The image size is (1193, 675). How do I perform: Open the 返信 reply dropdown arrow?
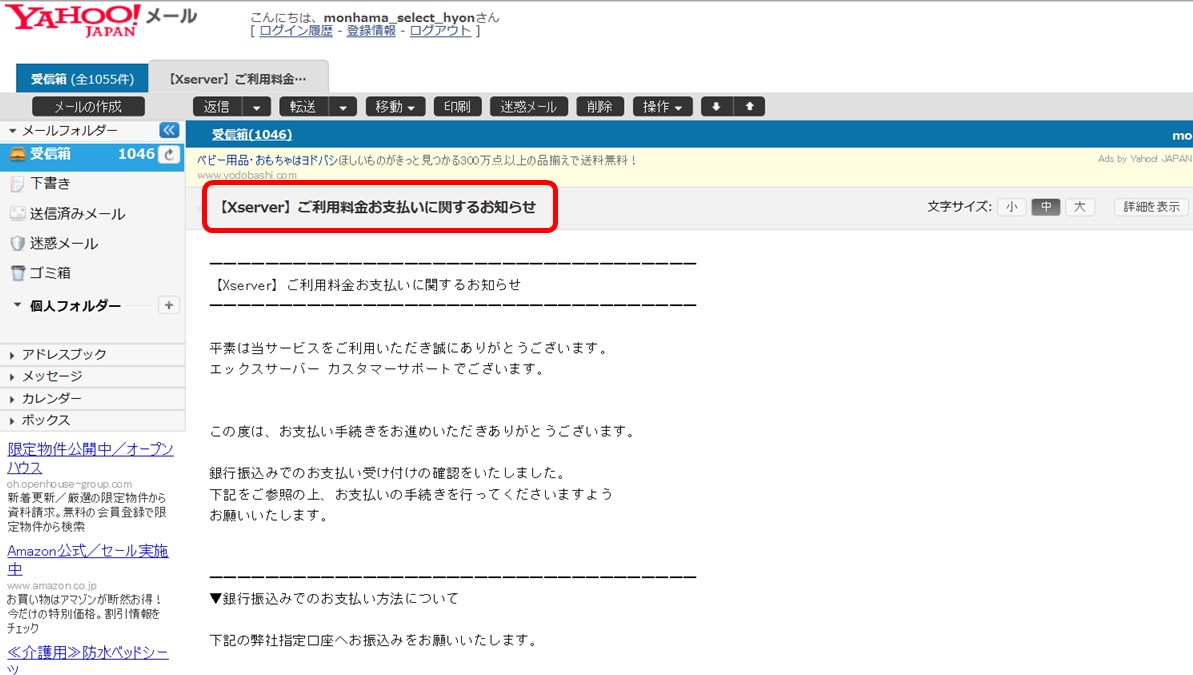pos(257,107)
